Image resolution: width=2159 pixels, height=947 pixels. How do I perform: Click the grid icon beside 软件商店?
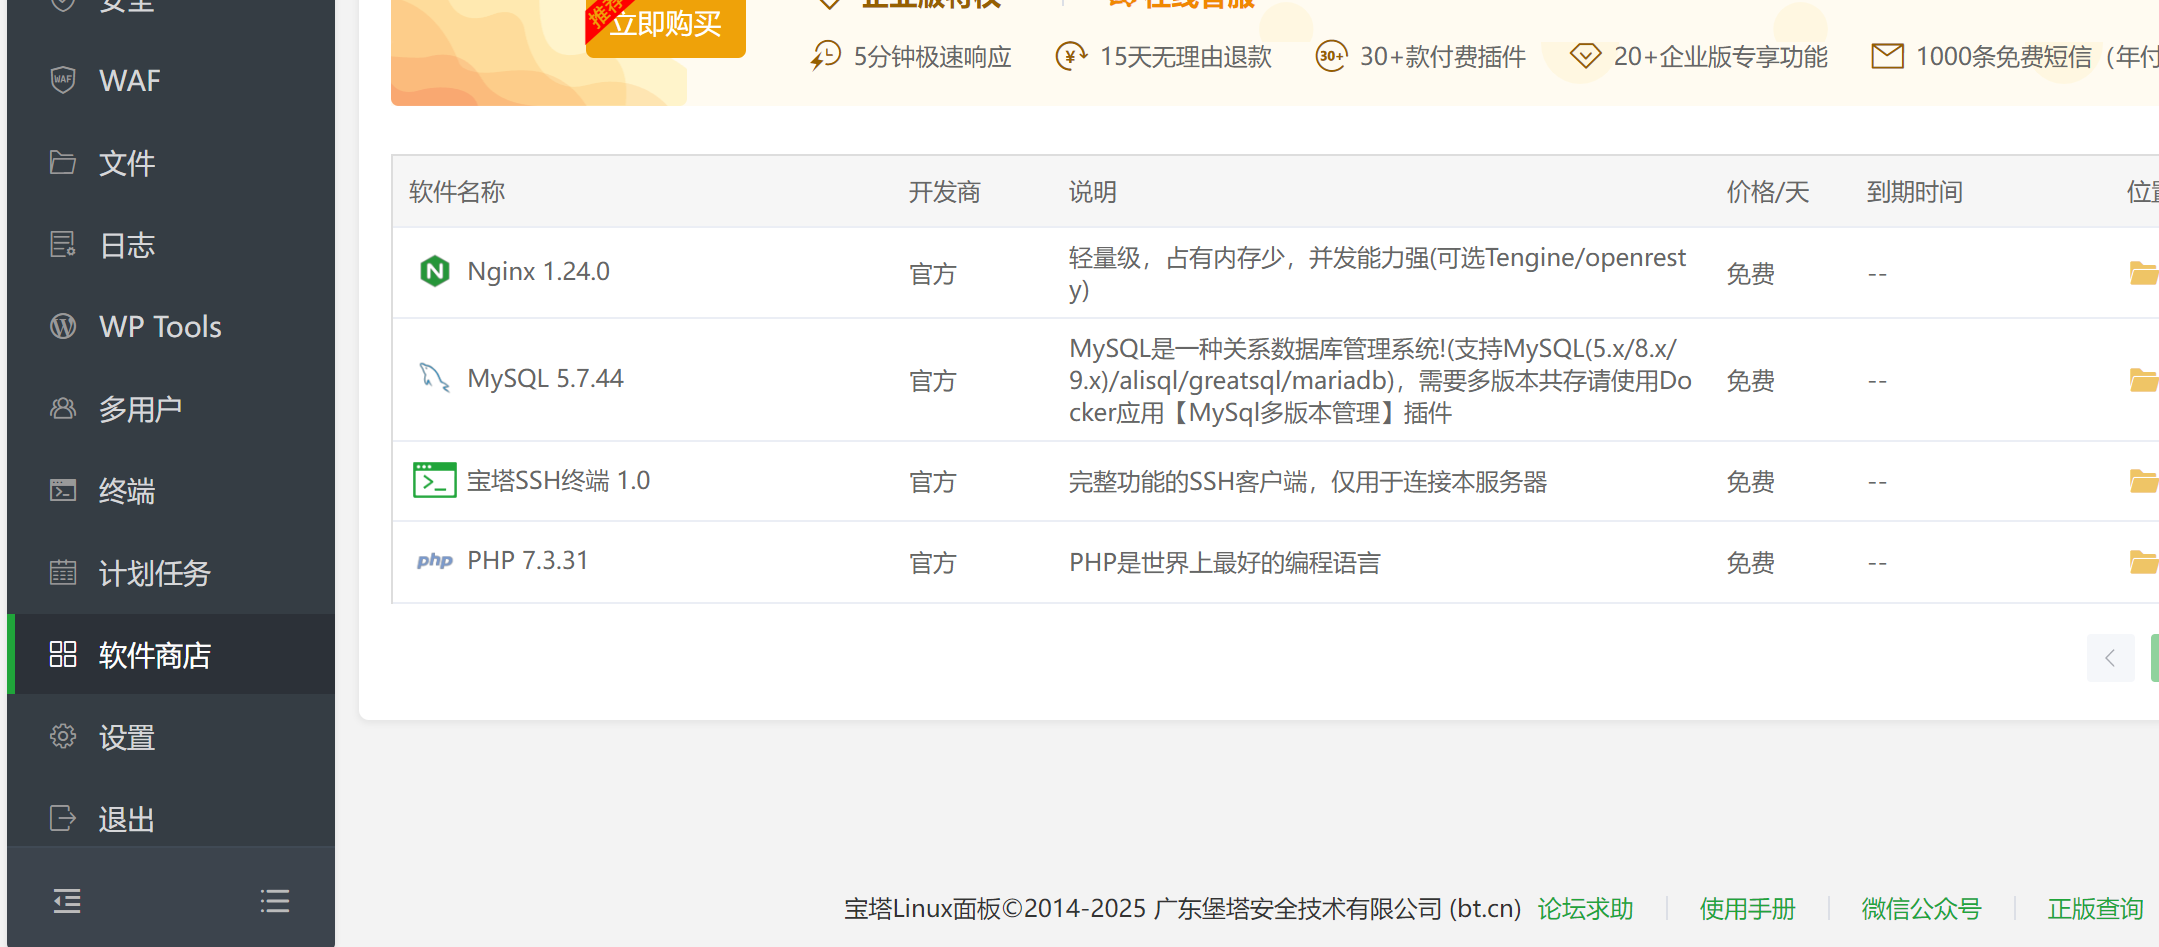[x=63, y=654]
